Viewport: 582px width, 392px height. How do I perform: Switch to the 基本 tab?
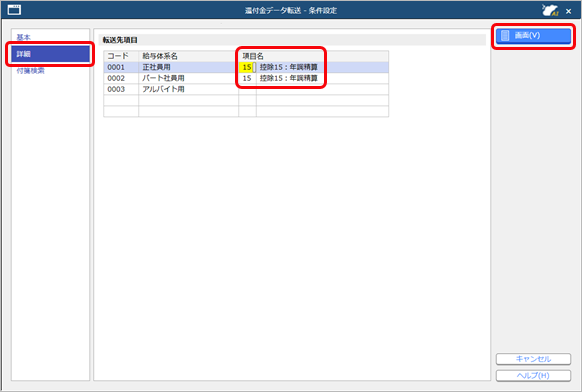tap(23, 37)
